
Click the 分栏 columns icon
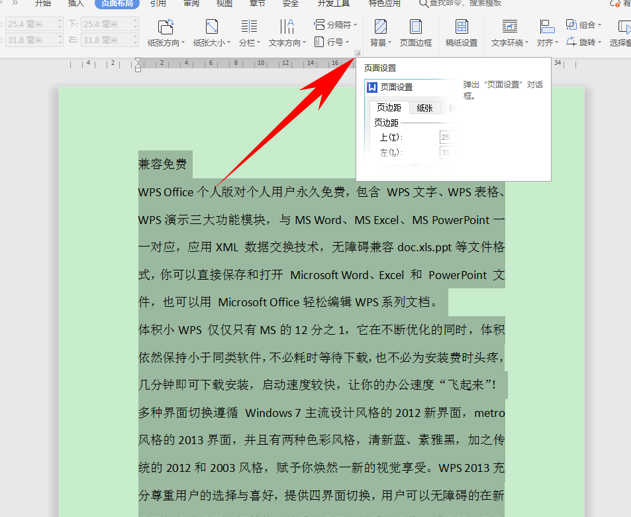250,27
